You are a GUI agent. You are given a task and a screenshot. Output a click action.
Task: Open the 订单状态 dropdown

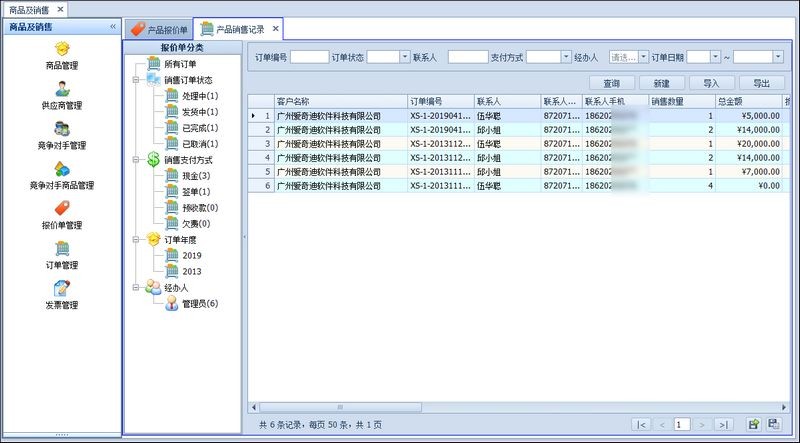(x=405, y=57)
